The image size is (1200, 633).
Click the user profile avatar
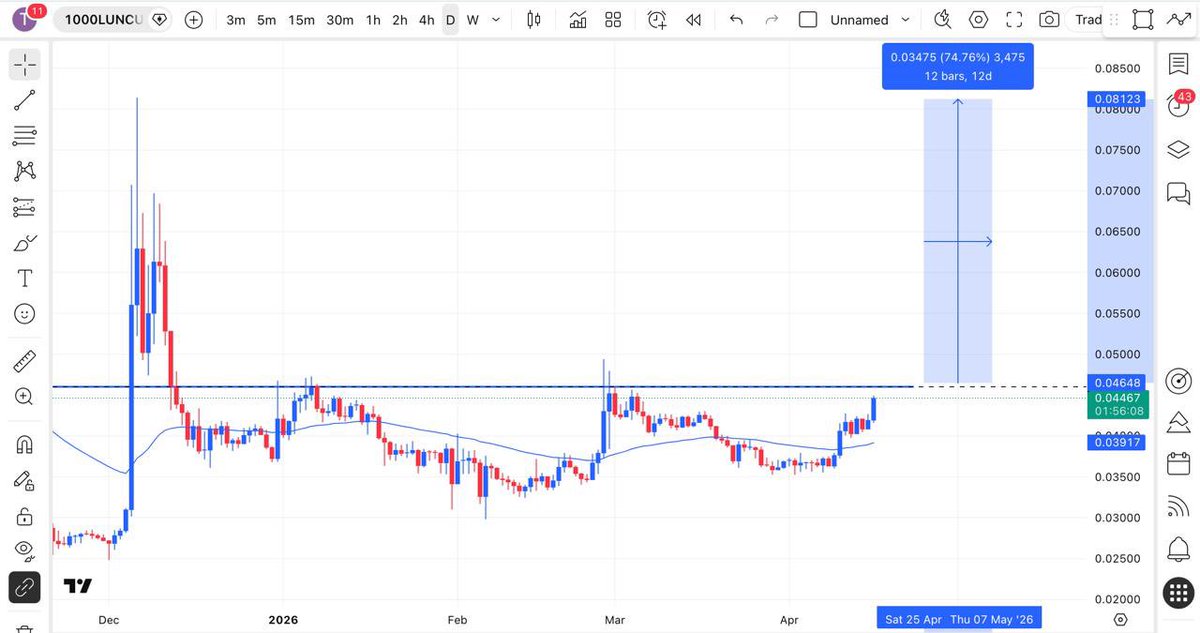click(25, 19)
